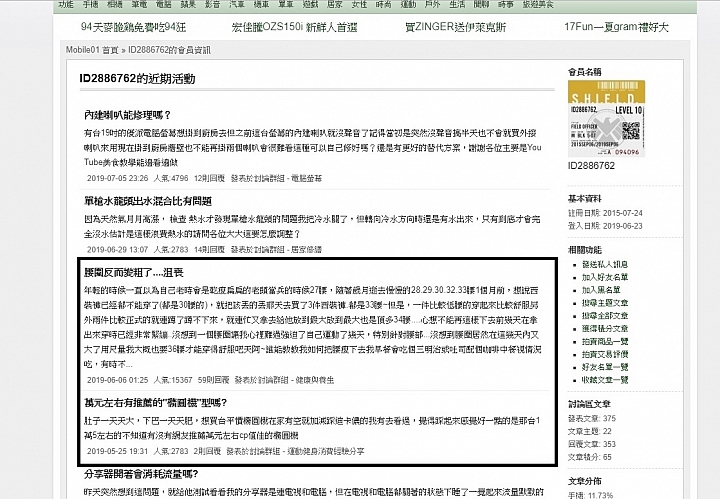
Task: Open the 蘋果 category in top navigation
Action: [188, 4]
